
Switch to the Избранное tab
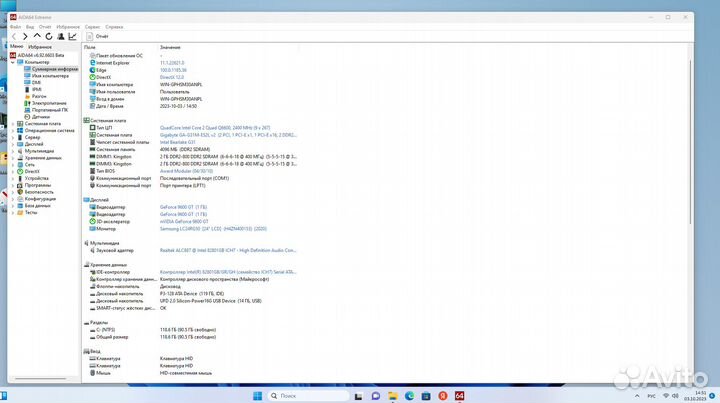(40, 47)
